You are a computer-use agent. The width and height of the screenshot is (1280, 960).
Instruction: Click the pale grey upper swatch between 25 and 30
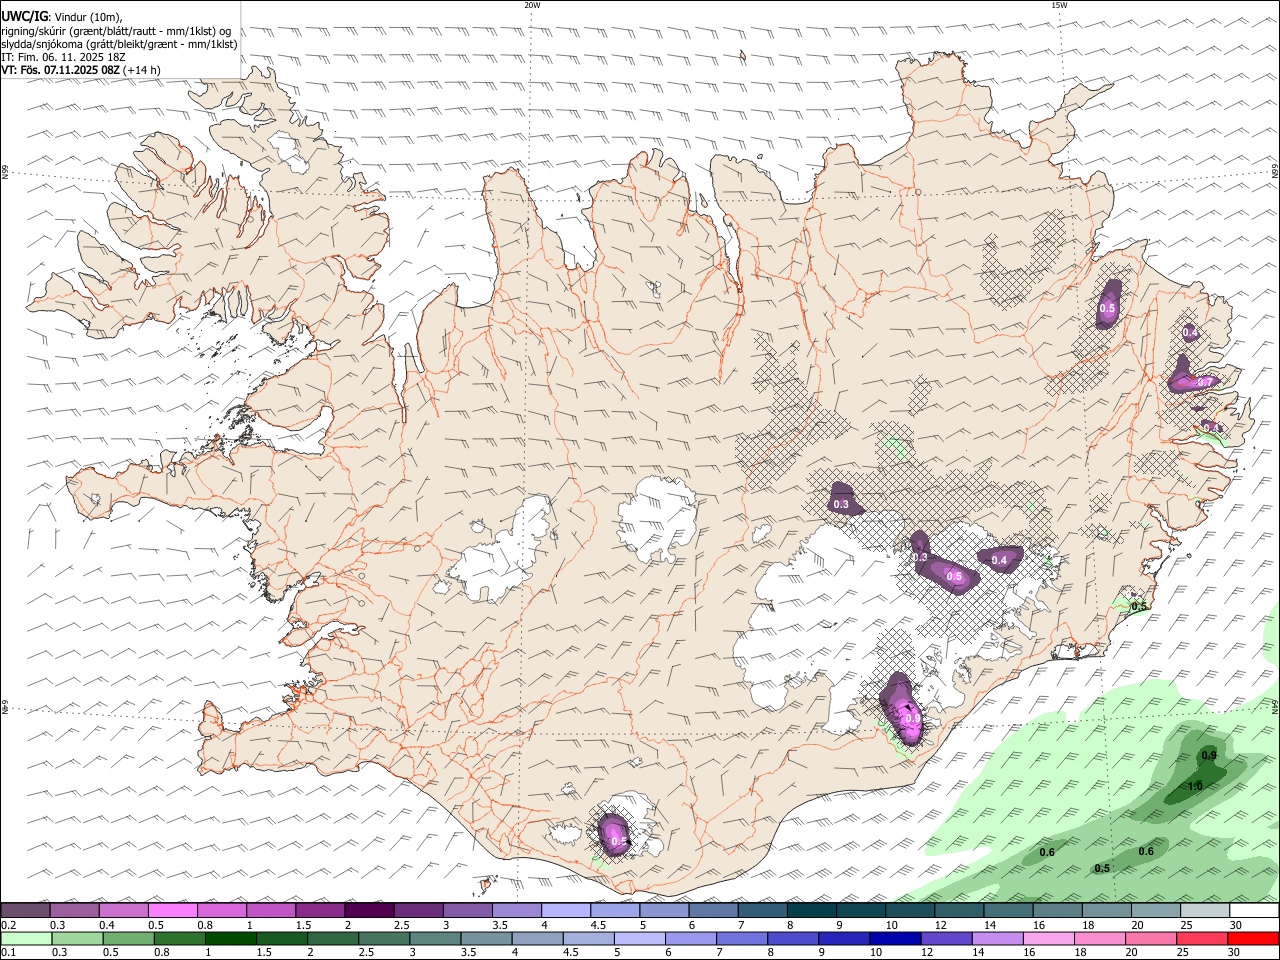(x=1206, y=910)
